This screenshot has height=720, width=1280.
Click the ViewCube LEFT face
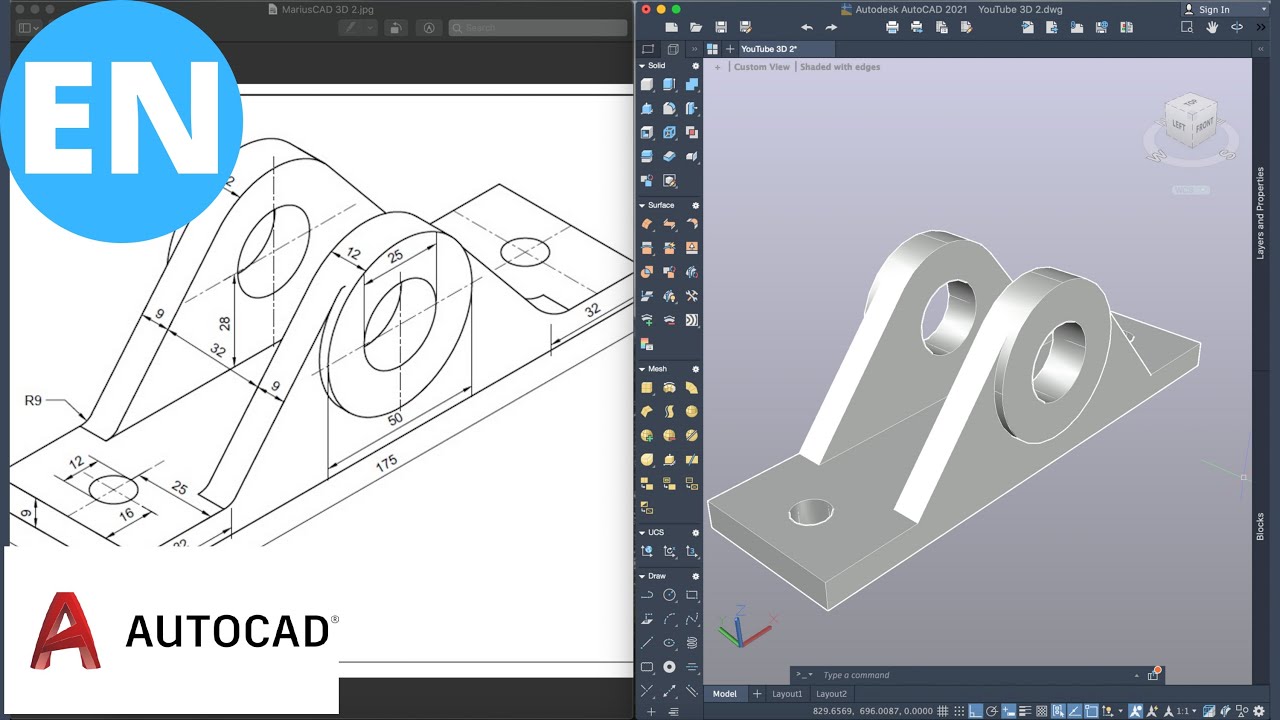pos(1180,126)
